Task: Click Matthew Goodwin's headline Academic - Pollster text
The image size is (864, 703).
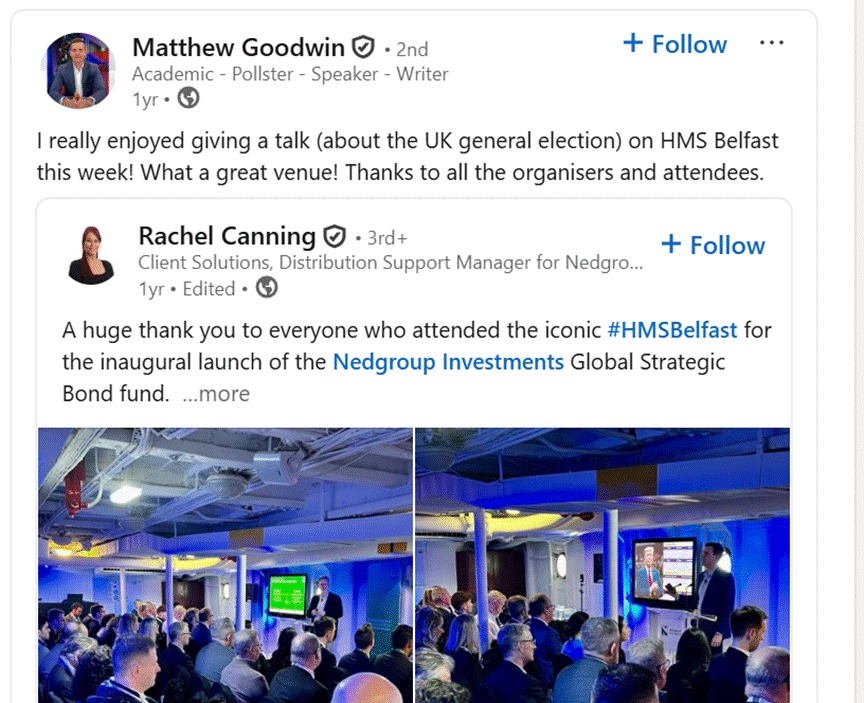Action: [x=290, y=74]
